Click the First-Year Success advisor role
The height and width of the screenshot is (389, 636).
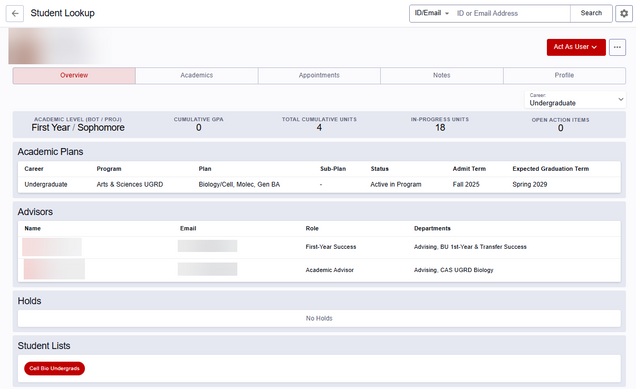click(331, 247)
